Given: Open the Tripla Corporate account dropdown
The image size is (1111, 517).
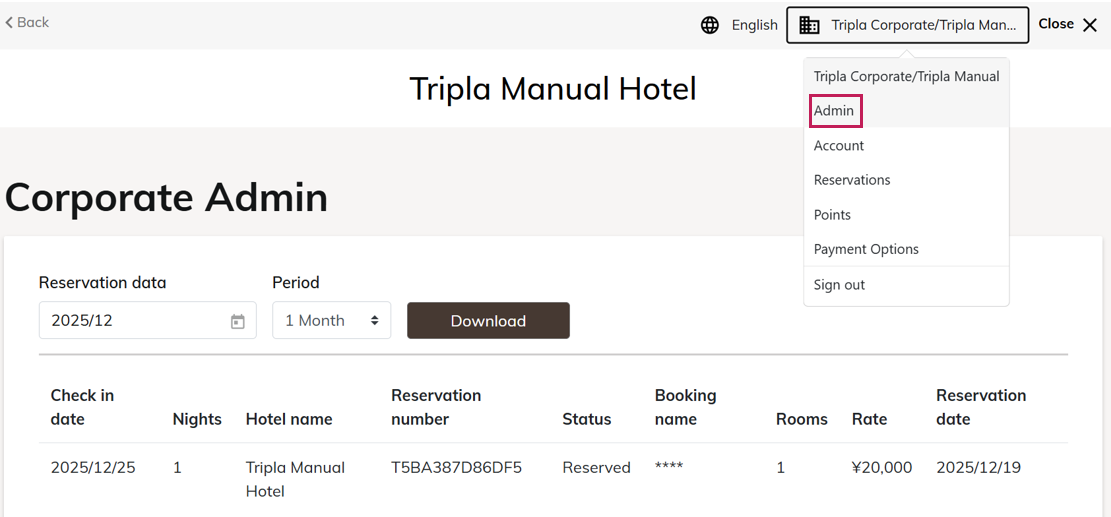Looking at the screenshot, I should [x=907, y=25].
